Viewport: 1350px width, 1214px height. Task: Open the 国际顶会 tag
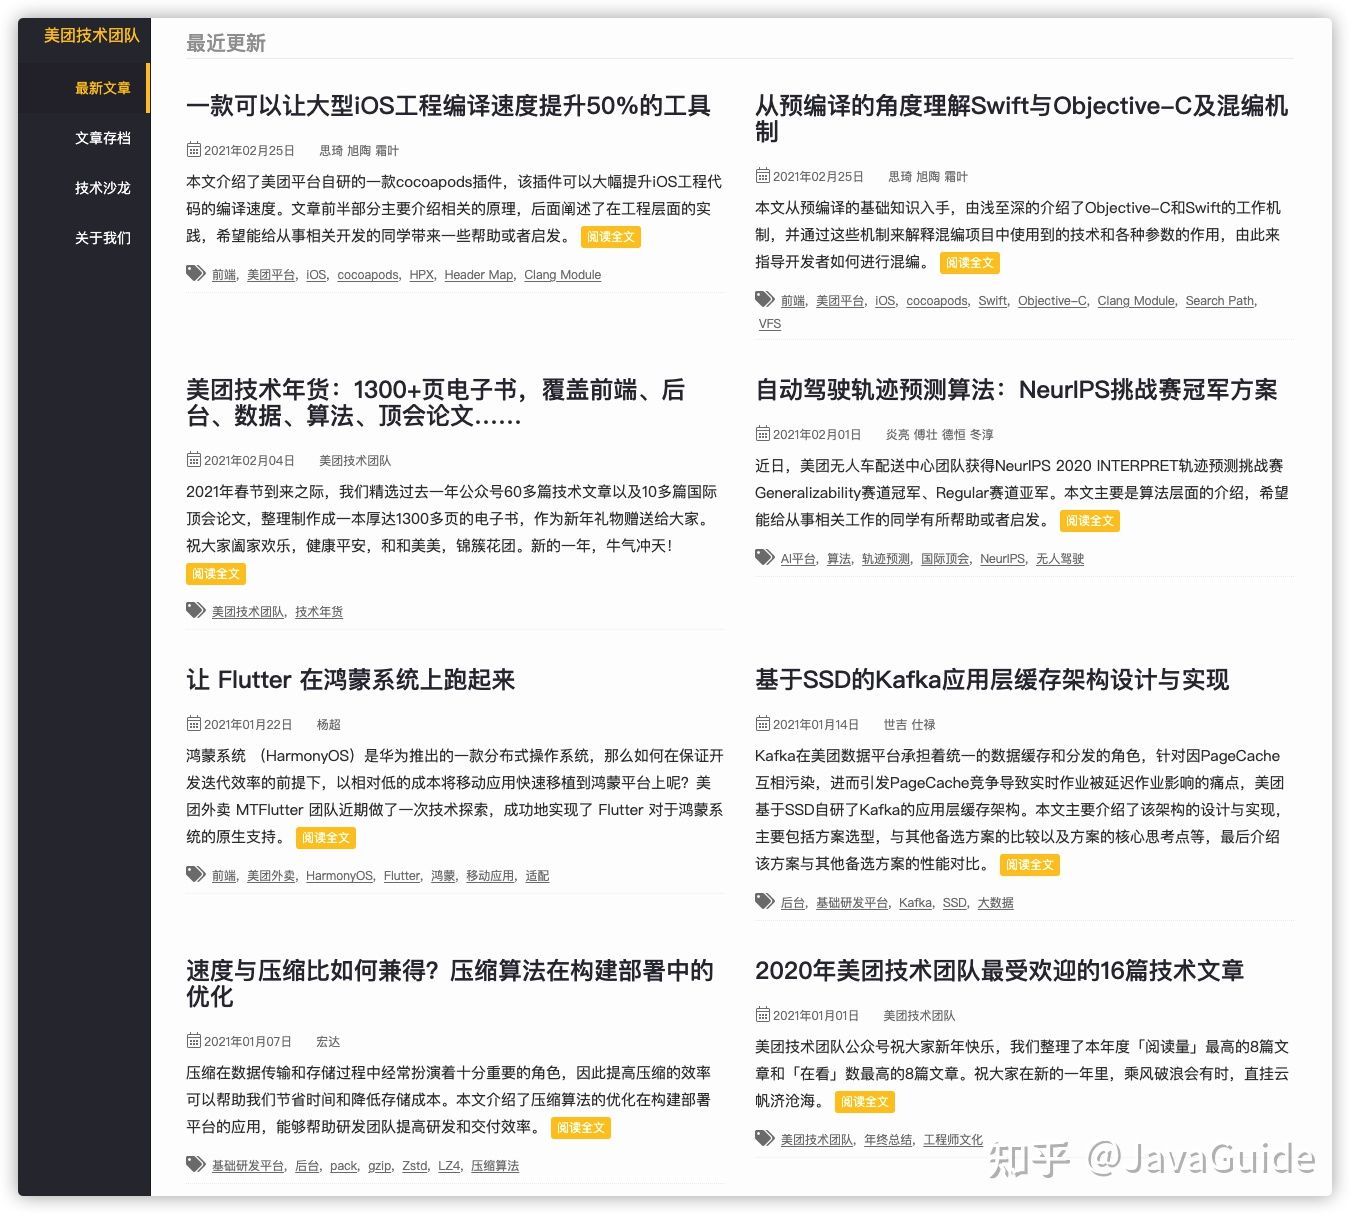pos(945,559)
